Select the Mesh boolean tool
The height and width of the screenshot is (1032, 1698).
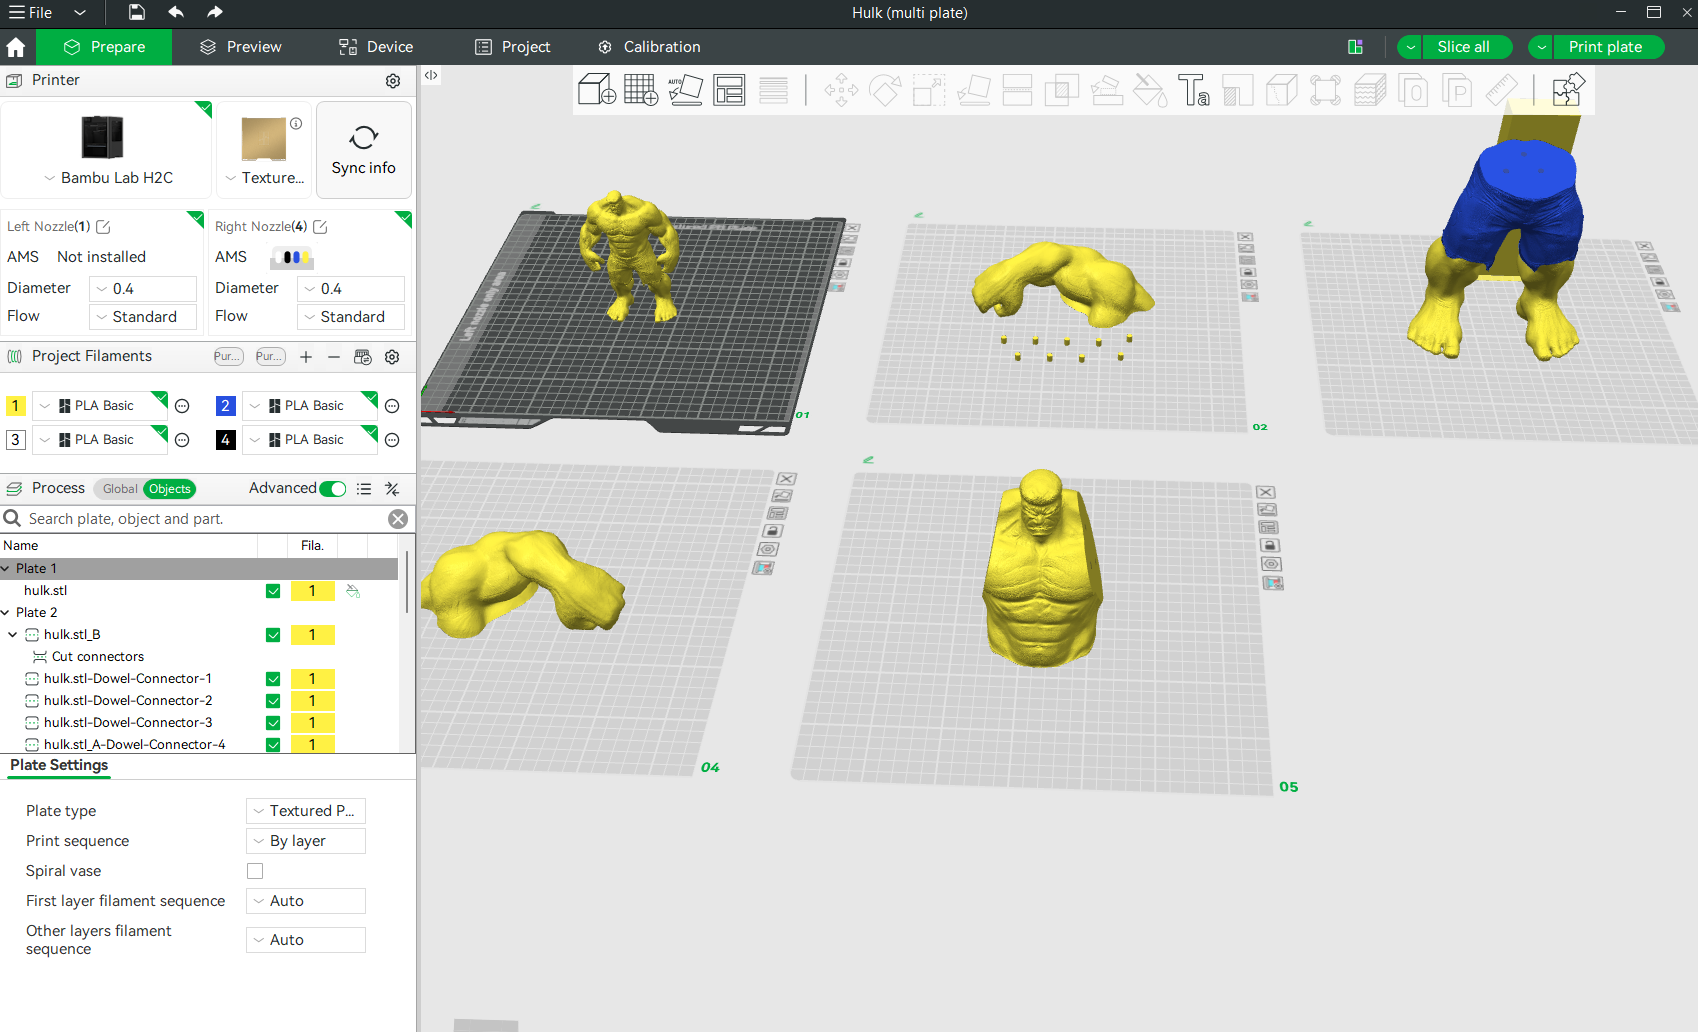click(1061, 90)
